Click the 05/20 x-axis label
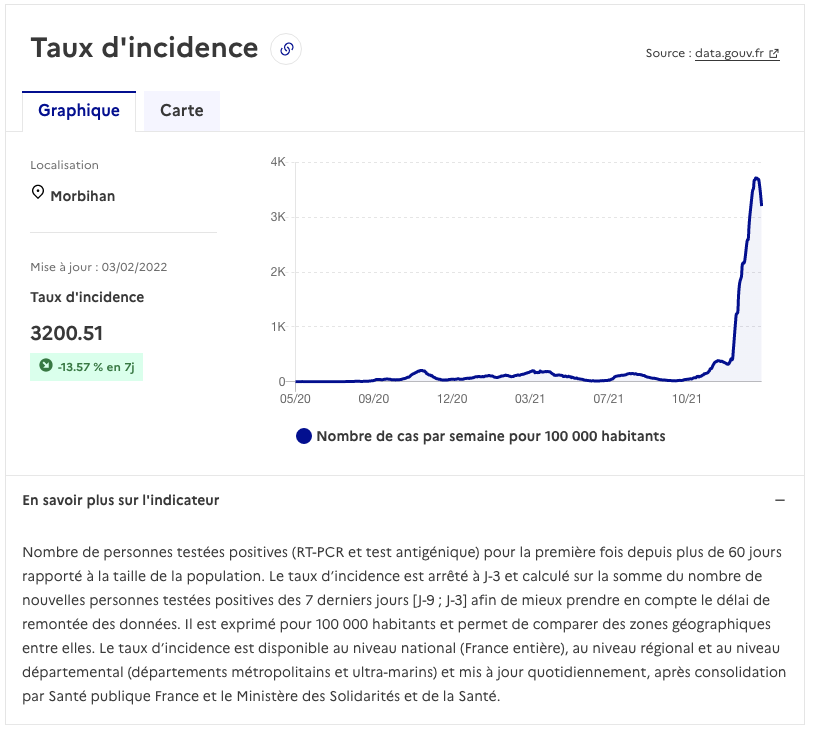The height and width of the screenshot is (734, 813). 295,399
